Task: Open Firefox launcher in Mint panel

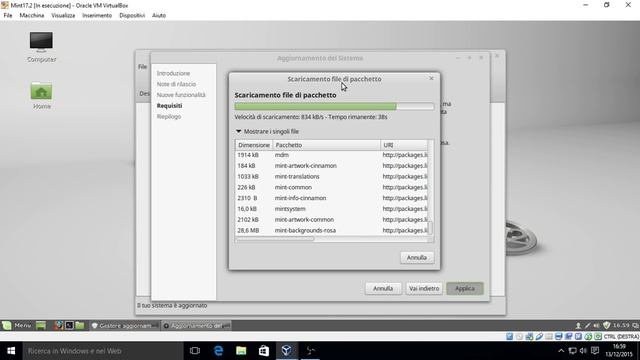Action: [59, 325]
